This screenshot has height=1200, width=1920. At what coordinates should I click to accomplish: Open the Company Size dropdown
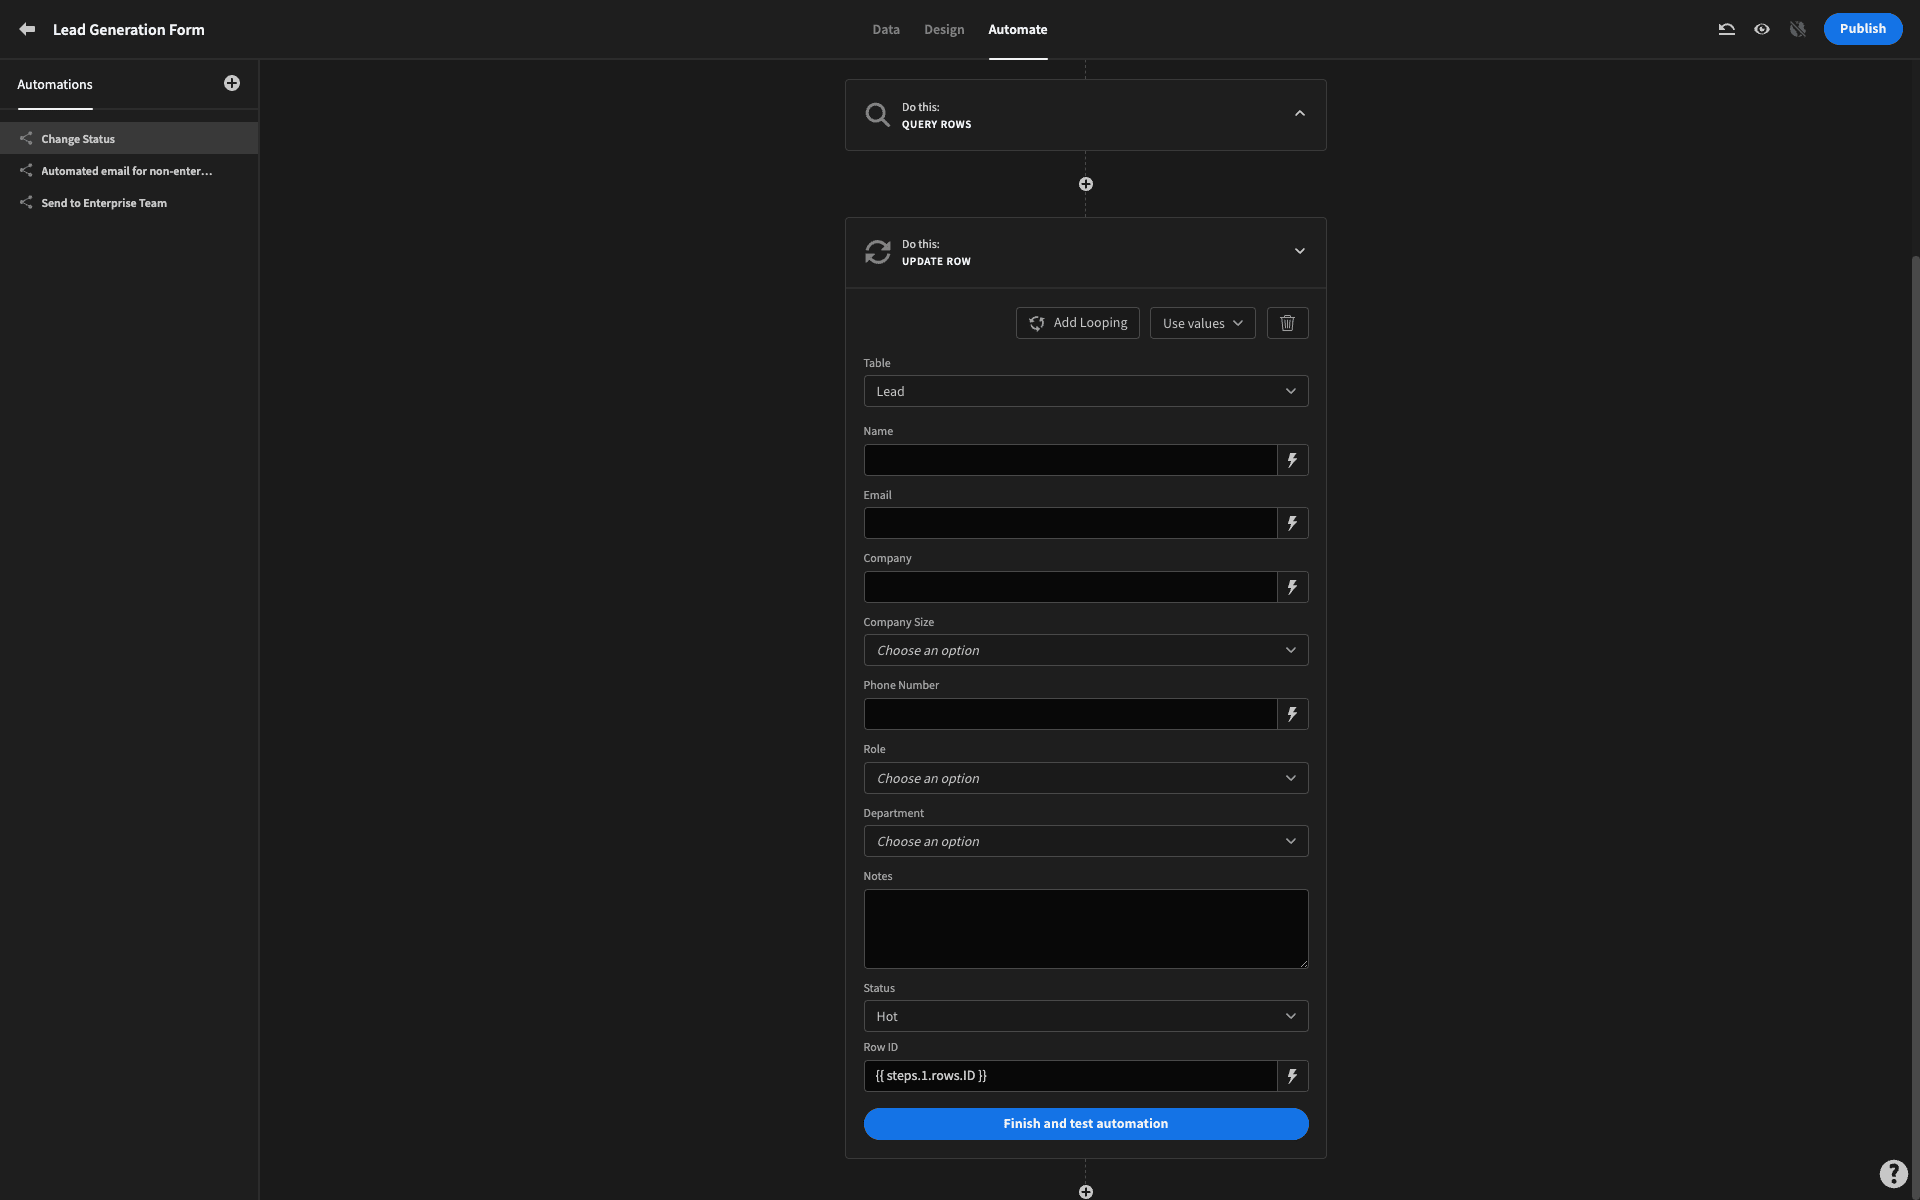pos(1085,648)
